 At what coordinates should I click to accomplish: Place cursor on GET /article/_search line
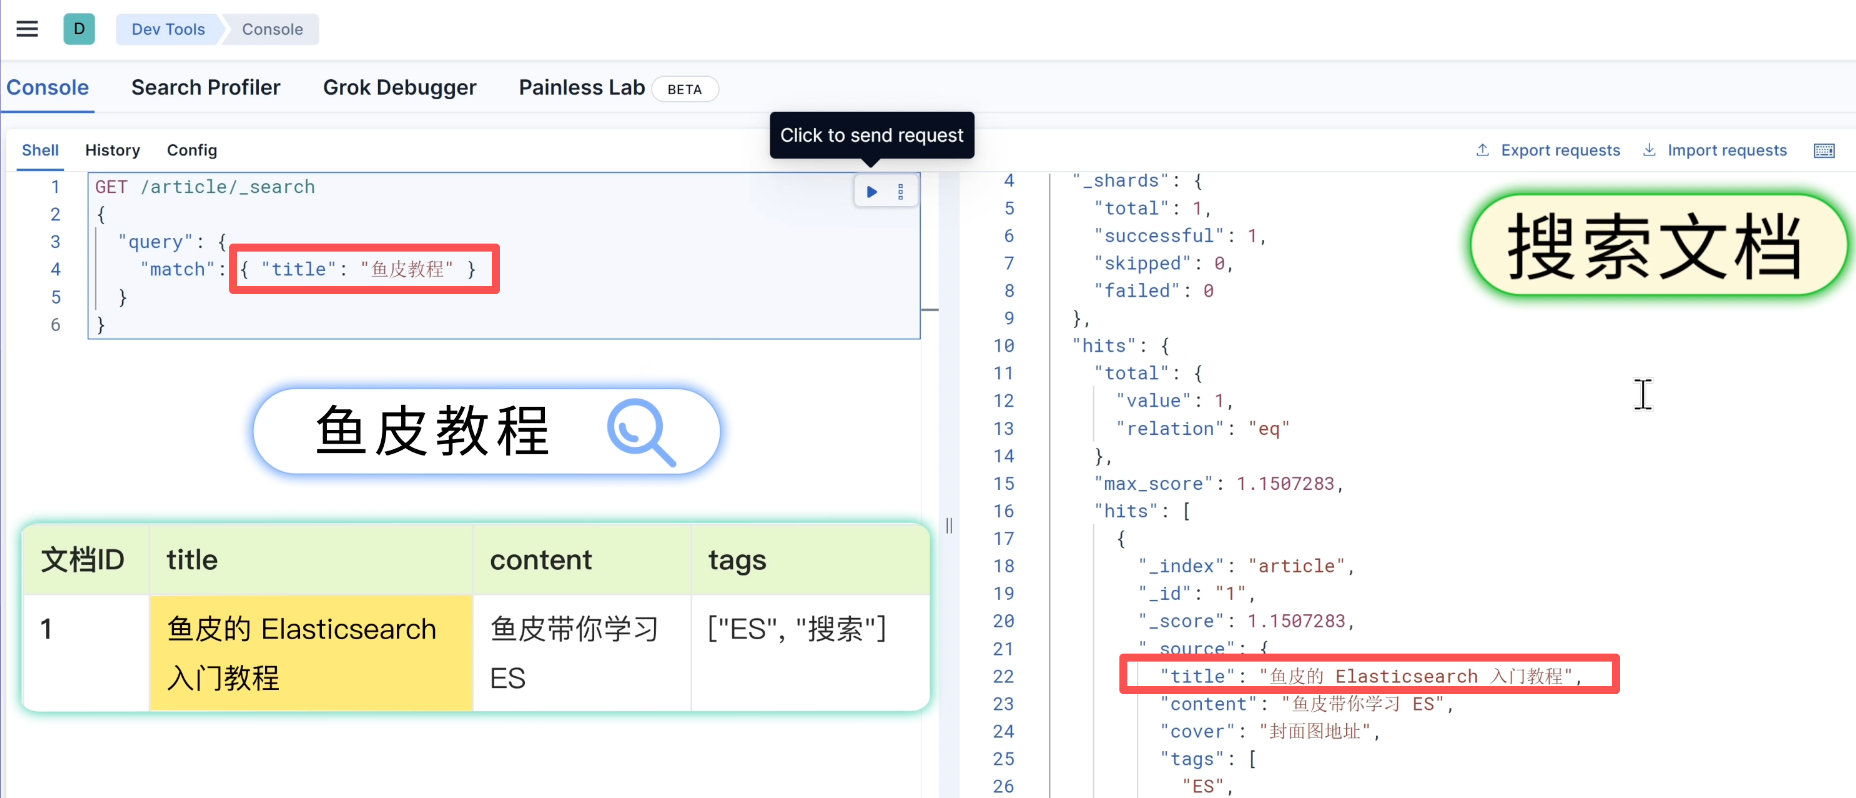(x=205, y=187)
